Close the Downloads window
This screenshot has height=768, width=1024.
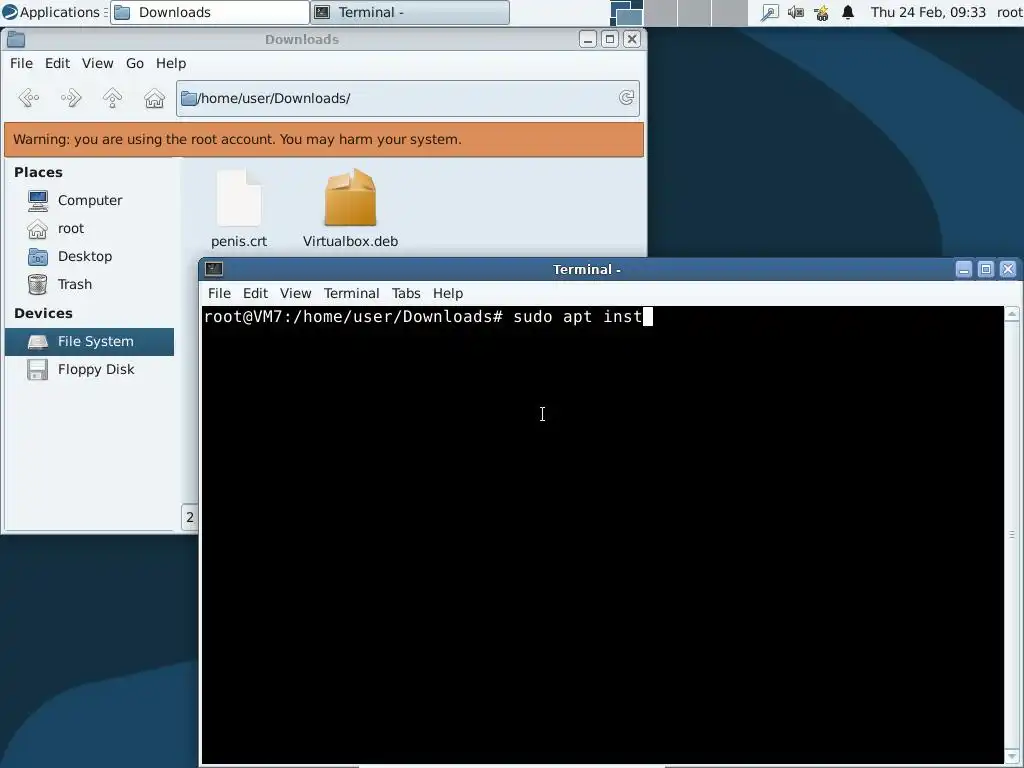point(632,39)
